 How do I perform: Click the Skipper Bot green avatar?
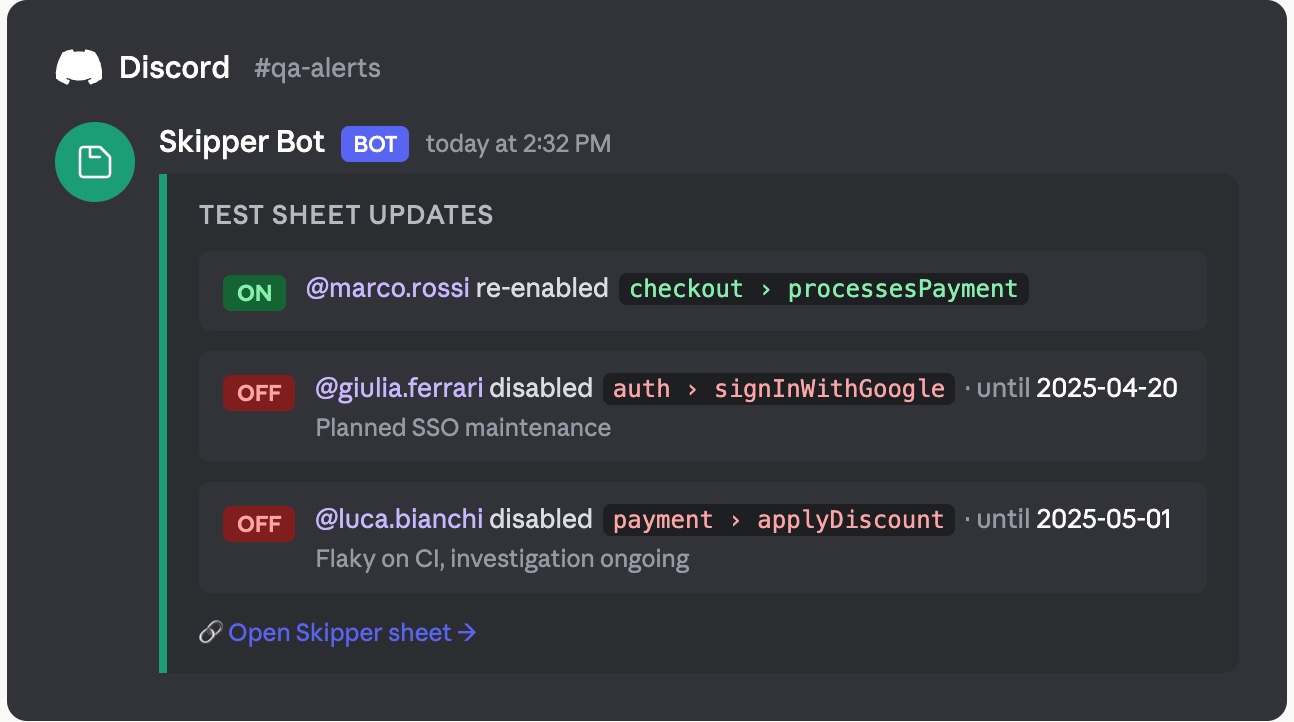coord(95,162)
